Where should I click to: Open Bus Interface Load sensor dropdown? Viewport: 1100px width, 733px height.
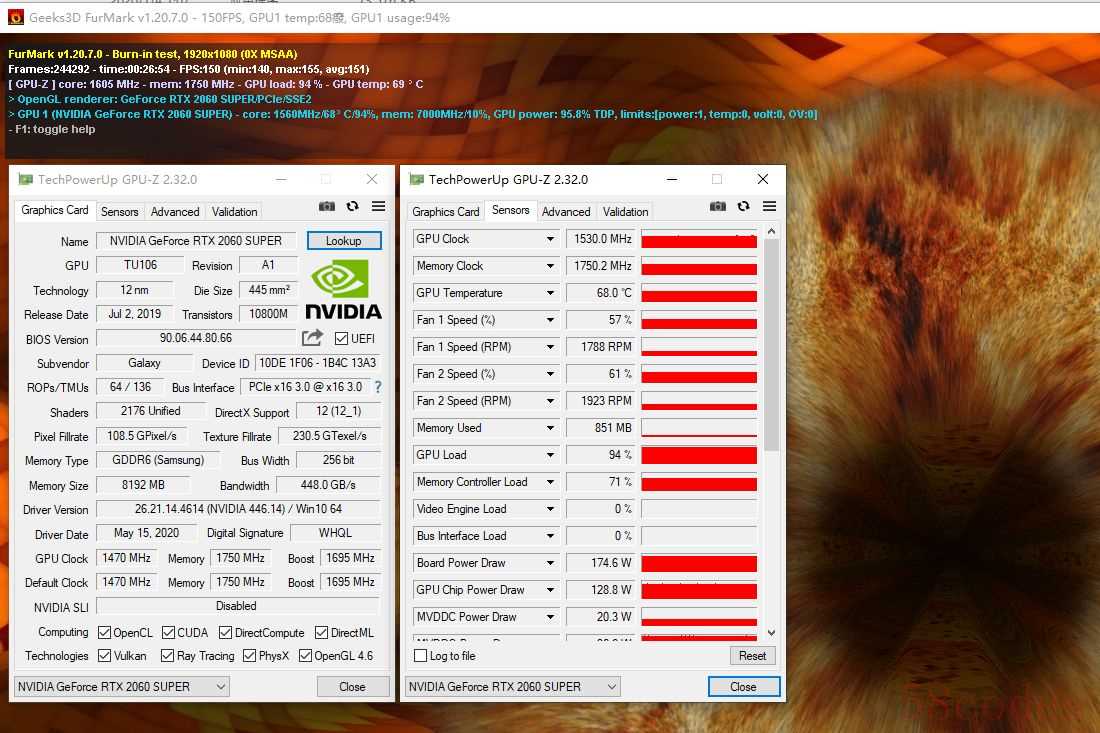(551, 536)
